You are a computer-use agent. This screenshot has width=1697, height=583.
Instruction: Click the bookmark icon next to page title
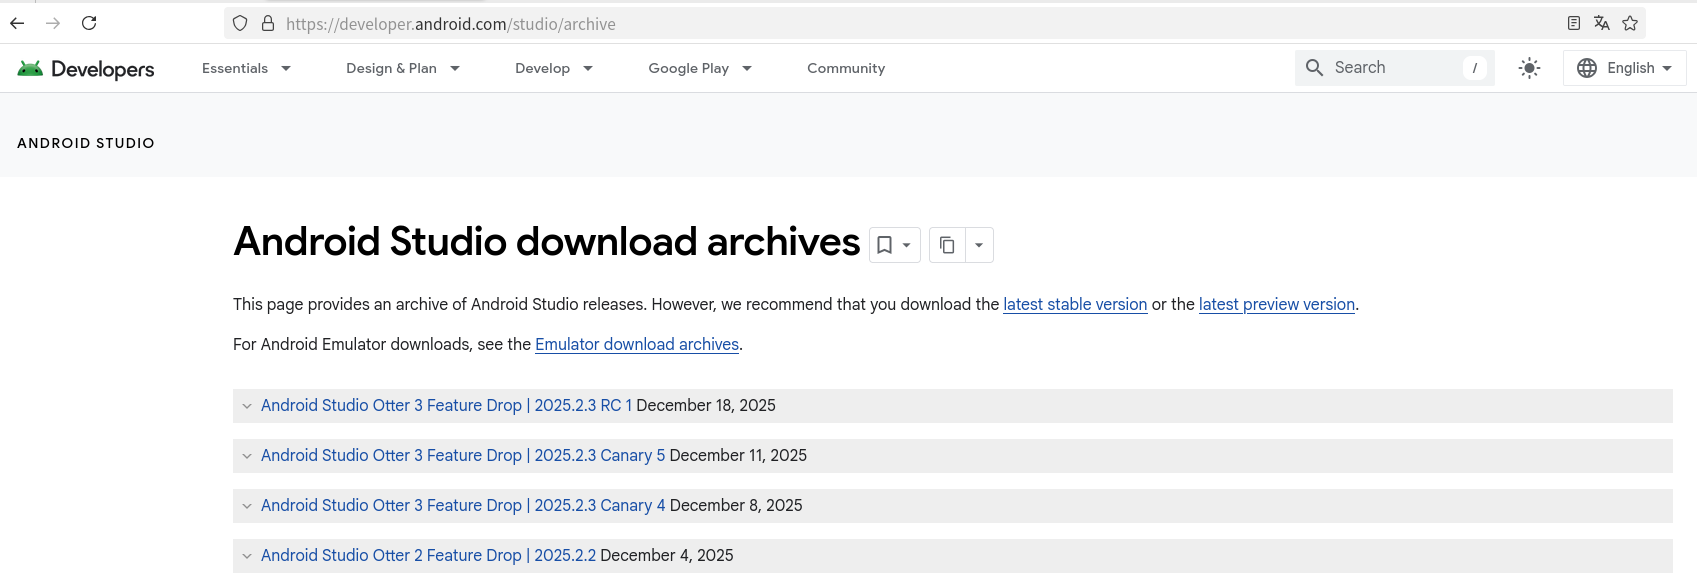coord(885,245)
